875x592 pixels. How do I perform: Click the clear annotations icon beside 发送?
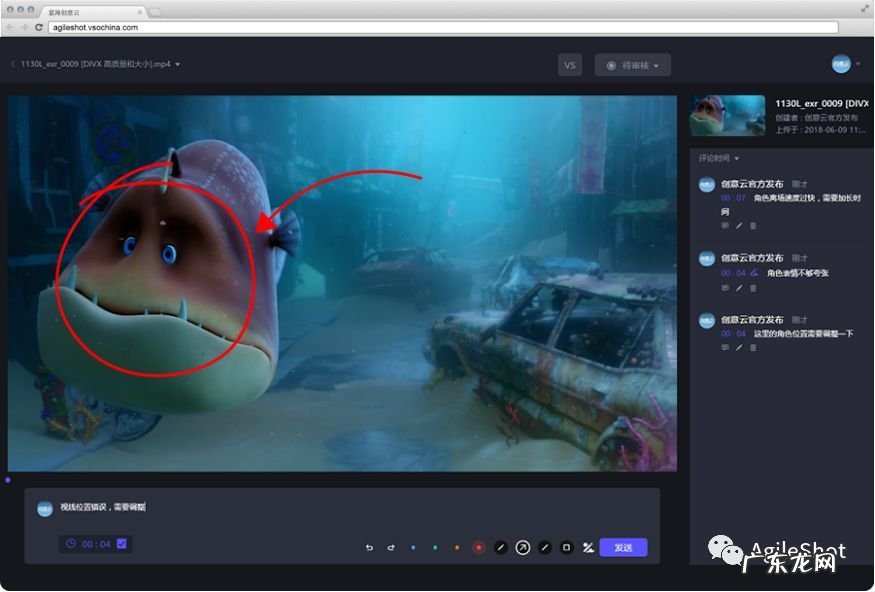pos(588,548)
